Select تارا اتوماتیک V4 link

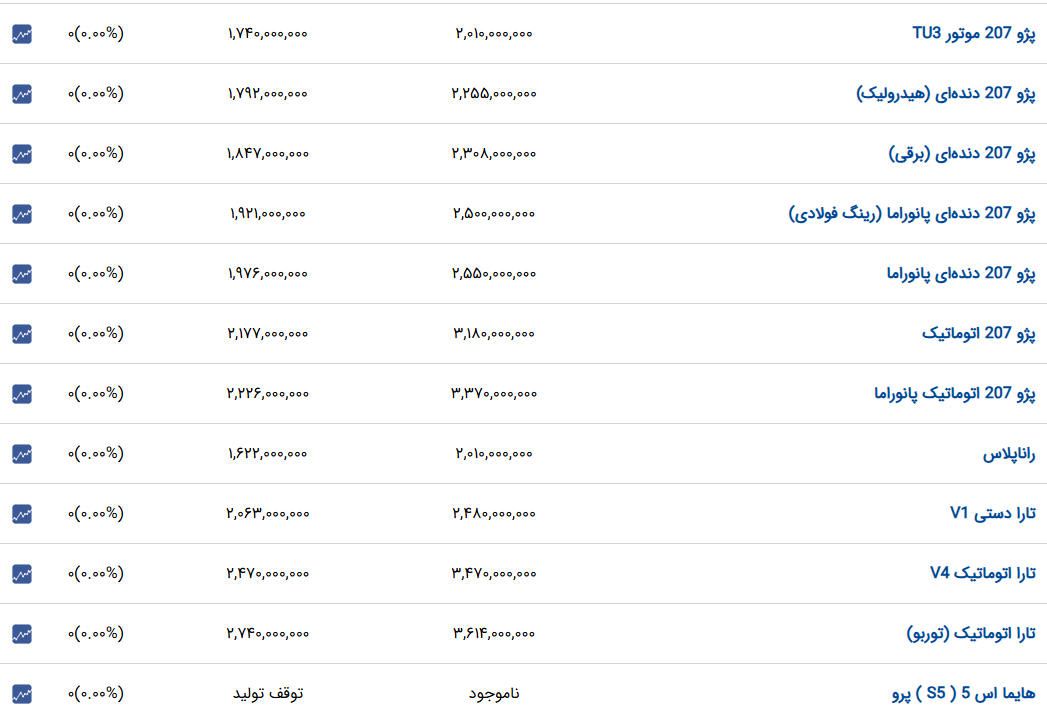[983, 573]
